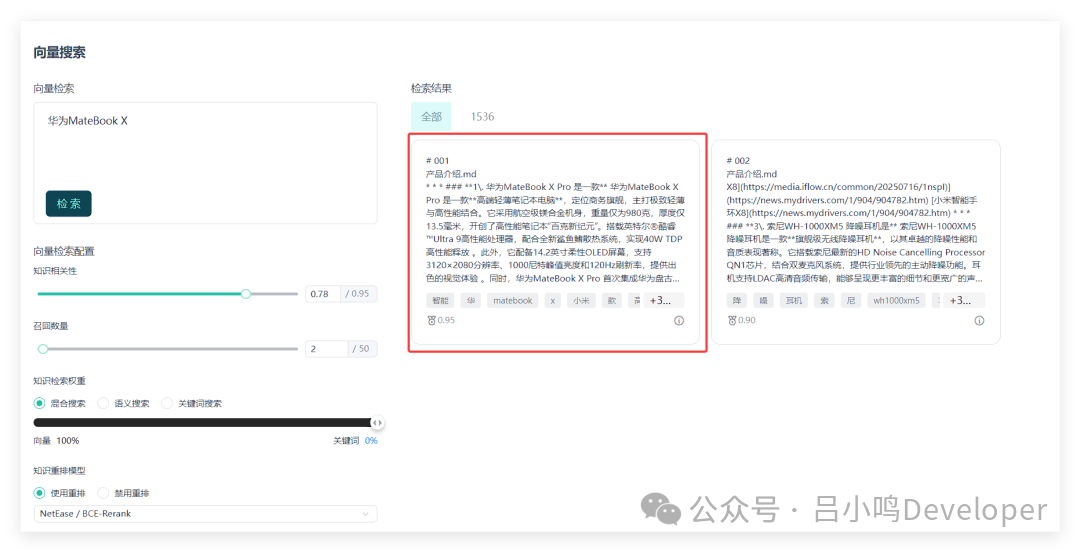
Task: Click the 降 tag on card #002
Action: click(x=737, y=300)
